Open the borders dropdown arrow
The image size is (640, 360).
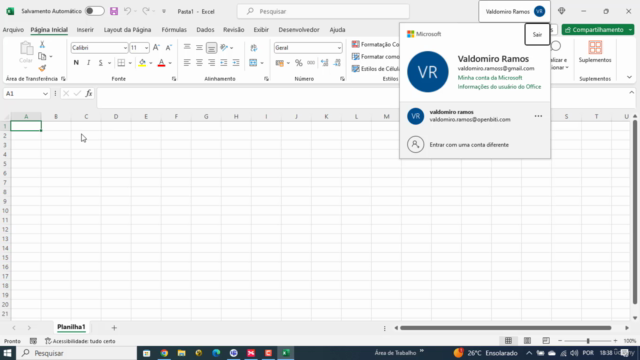pyautogui.click(x=130, y=63)
